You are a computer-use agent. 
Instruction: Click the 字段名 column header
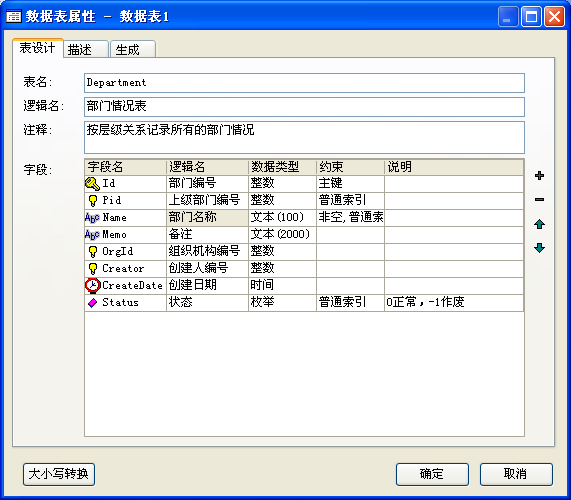126,167
